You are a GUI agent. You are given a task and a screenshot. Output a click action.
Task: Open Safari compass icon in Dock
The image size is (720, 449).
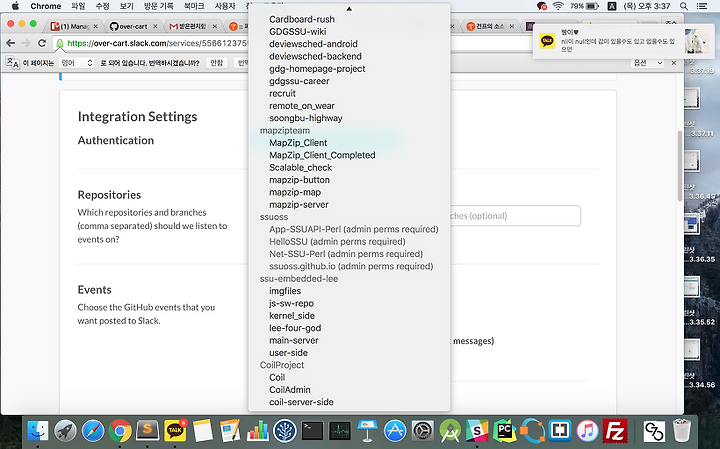point(93,431)
